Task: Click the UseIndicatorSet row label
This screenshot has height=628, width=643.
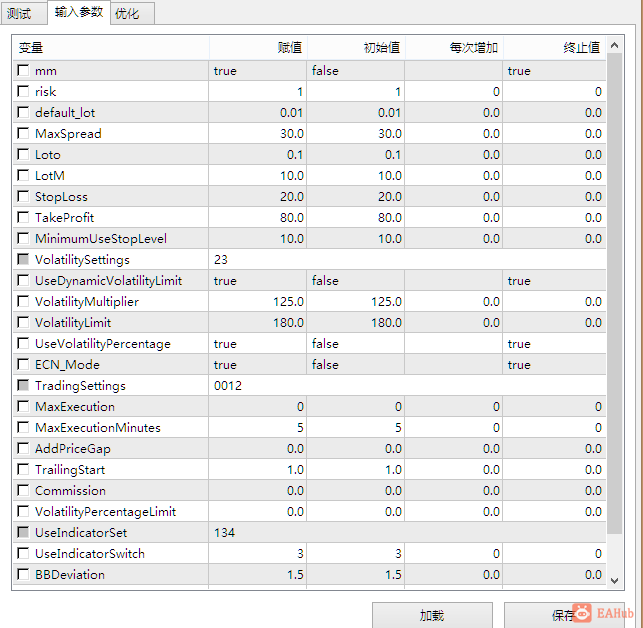Action: [x=81, y=532]
